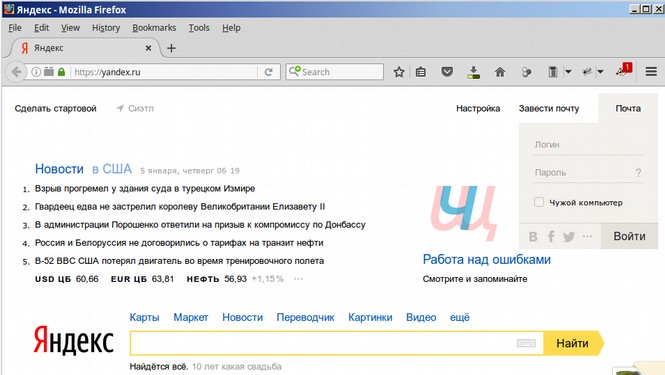Open the History menu
The image size is (665, 375).
[106, 28]
